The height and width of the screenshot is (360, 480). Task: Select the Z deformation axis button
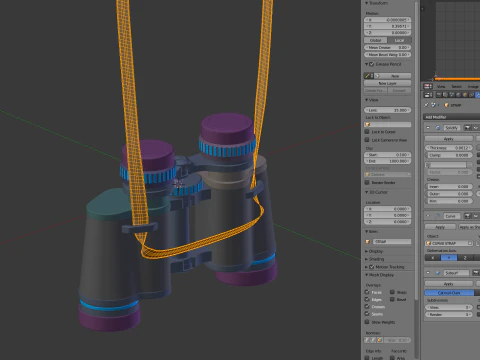(x=465, y=258)
